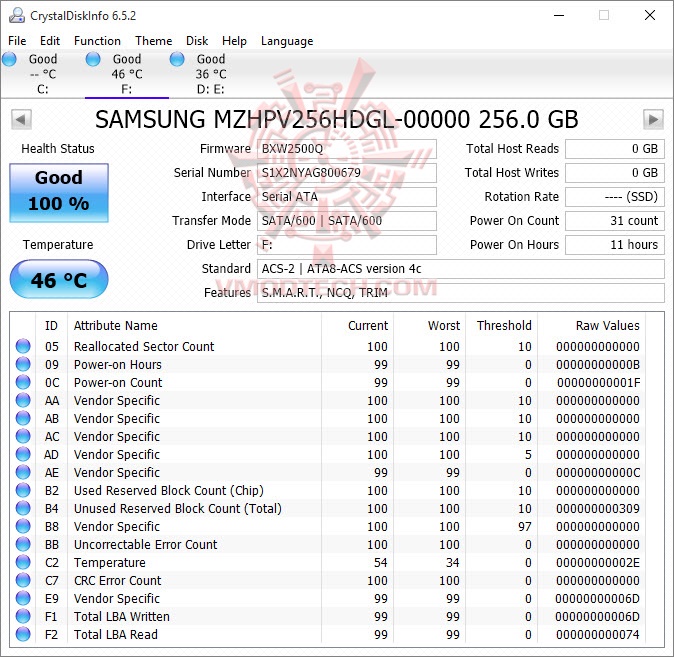The height and width of the screenshot is (657, 674).
Task: Click status orb of Temperature C2 row
Action: (23, 562)
